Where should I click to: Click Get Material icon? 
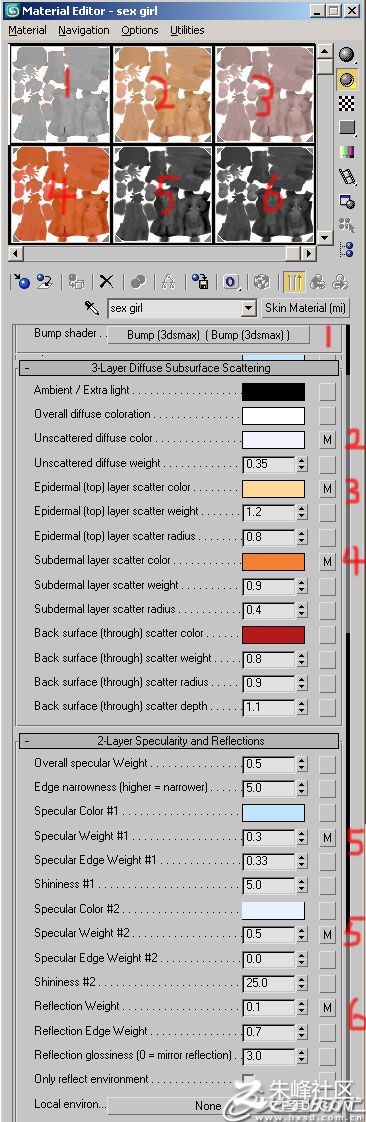coord(21,281)
